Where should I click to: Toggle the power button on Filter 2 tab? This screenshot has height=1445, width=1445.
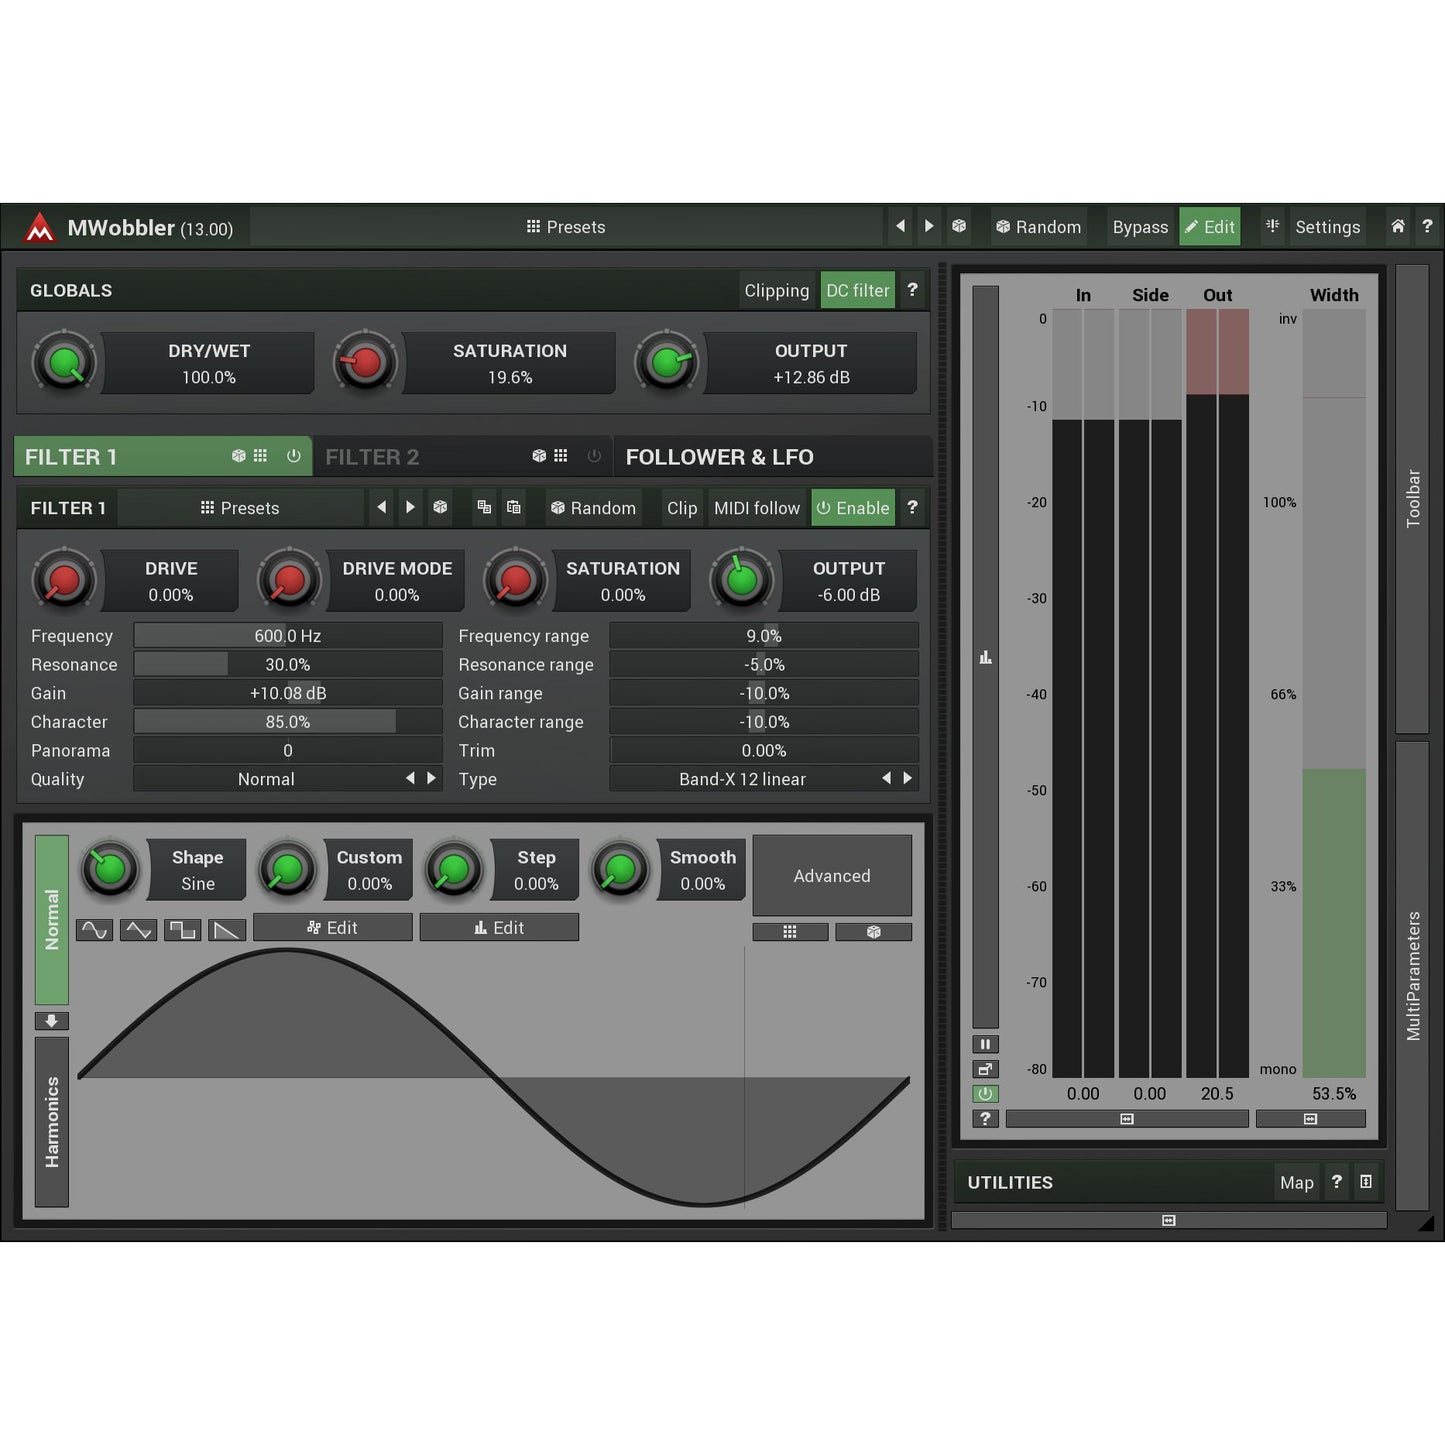(x=594, y=456)
